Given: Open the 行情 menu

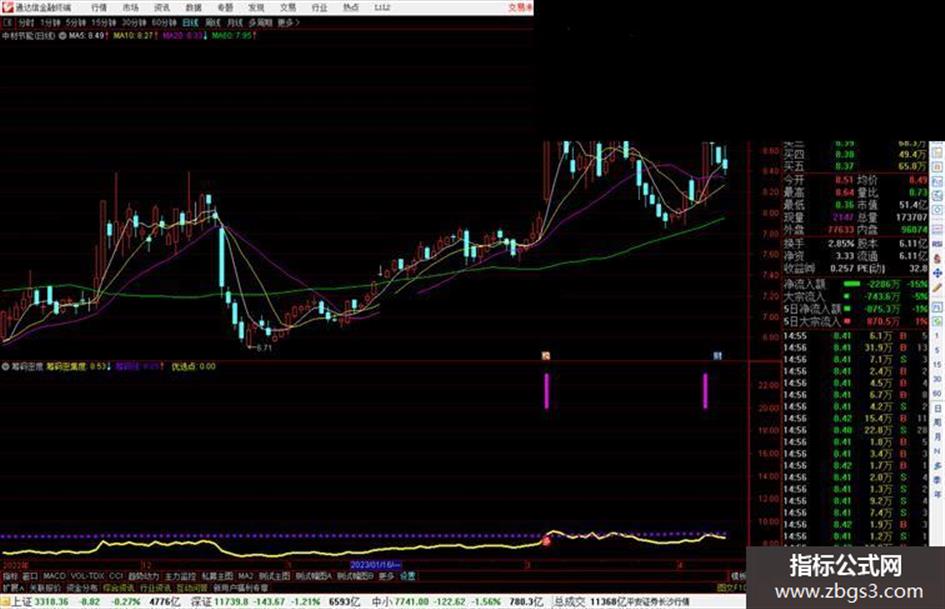Looking at the screenshot, I should pyautogui.click(x=99, y=8).
